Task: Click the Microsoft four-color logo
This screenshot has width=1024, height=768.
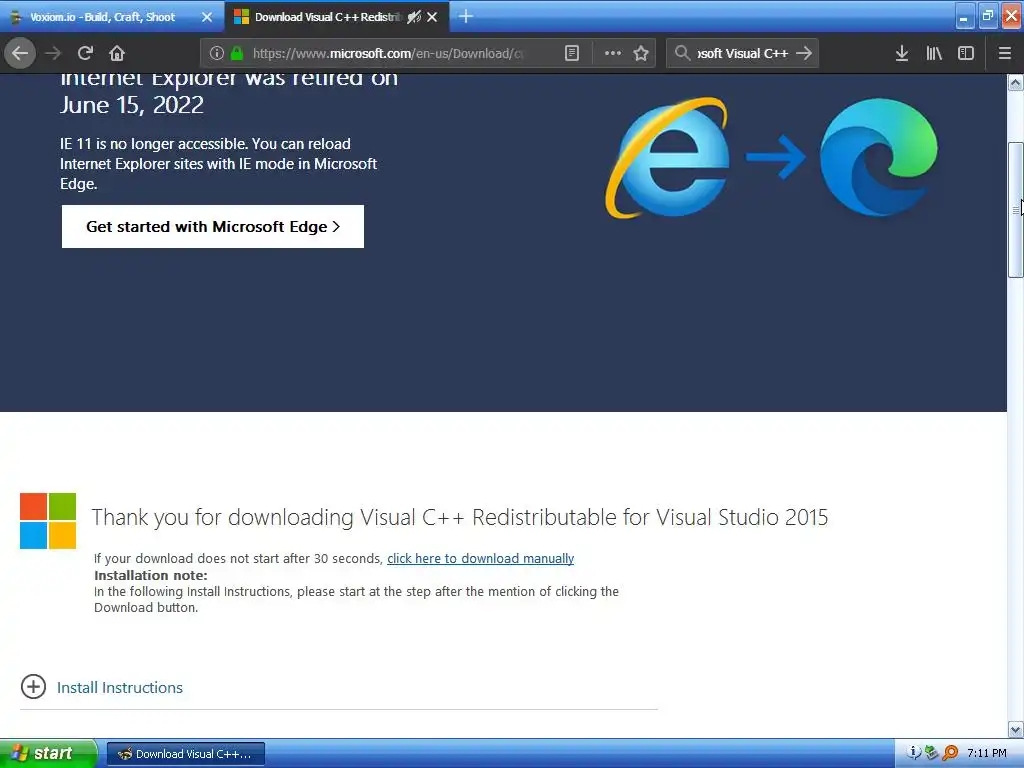Action: [48, 520]
